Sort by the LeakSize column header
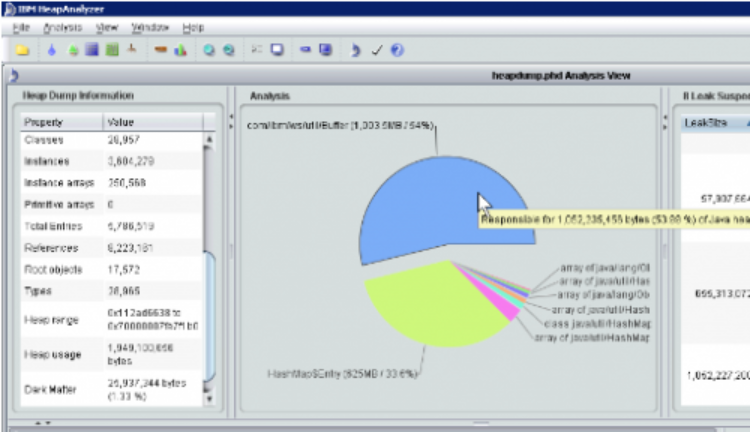Viewport: 752px width, 436px height. coord(715,123)
